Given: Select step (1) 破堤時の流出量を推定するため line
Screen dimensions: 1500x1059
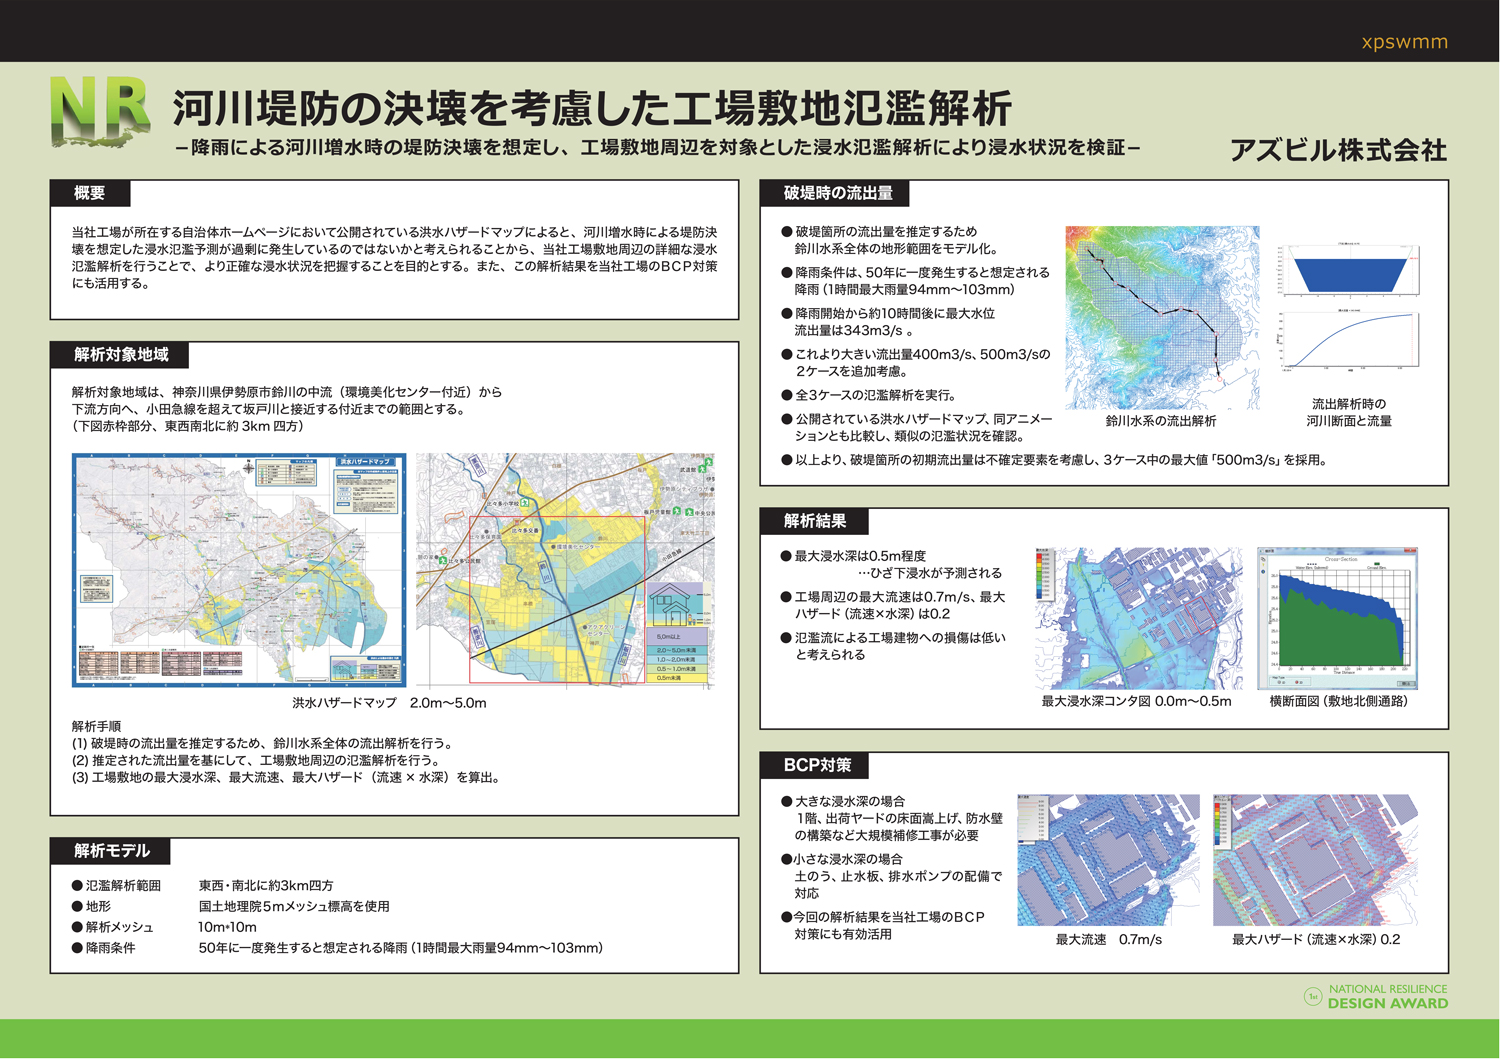Looking at the screenshot, I should pyautogui.click(x=262, y=744).
